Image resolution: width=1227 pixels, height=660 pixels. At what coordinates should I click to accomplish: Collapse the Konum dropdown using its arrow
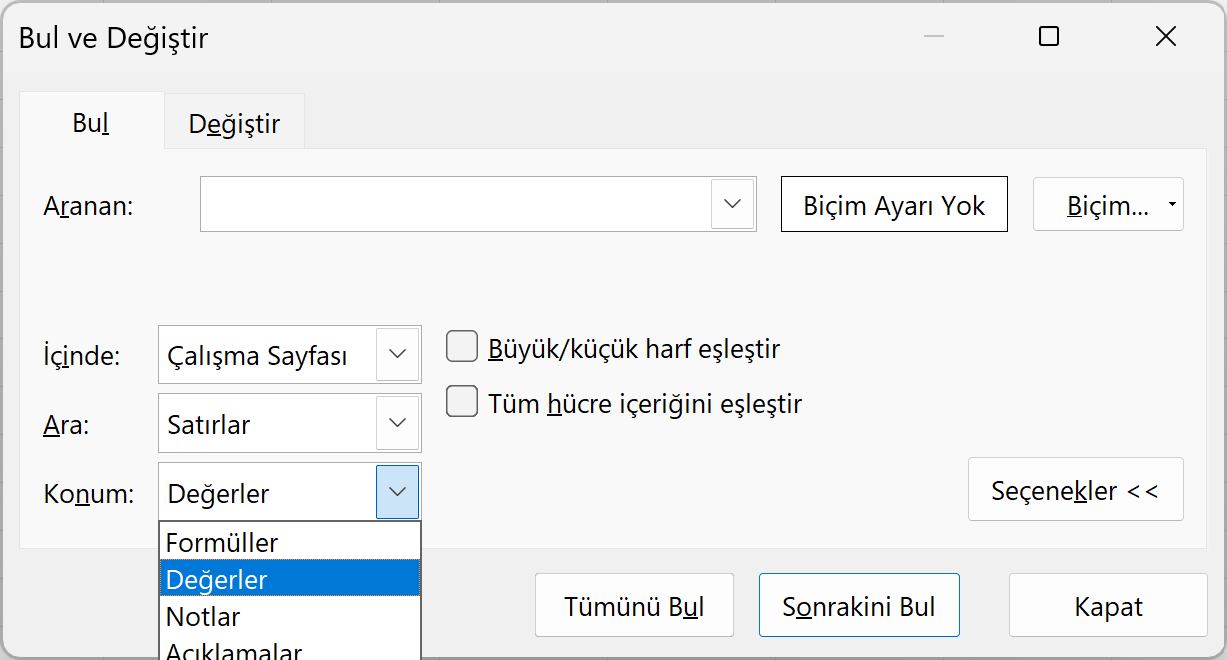tap(397, 492)
